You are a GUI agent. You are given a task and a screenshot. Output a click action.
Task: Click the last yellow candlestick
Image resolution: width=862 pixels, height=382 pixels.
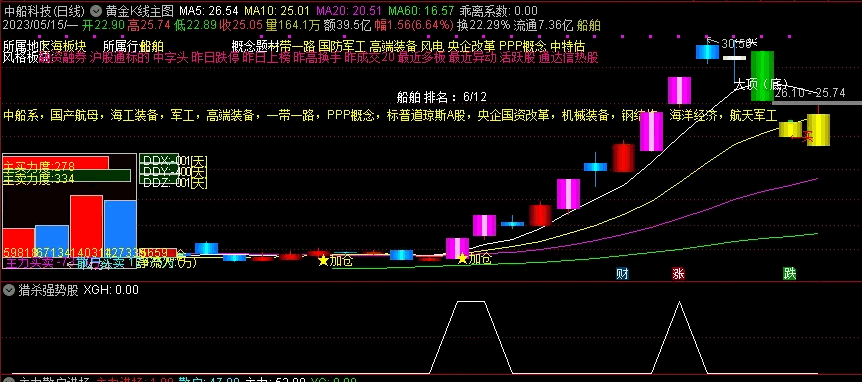(x=818, y=130)
